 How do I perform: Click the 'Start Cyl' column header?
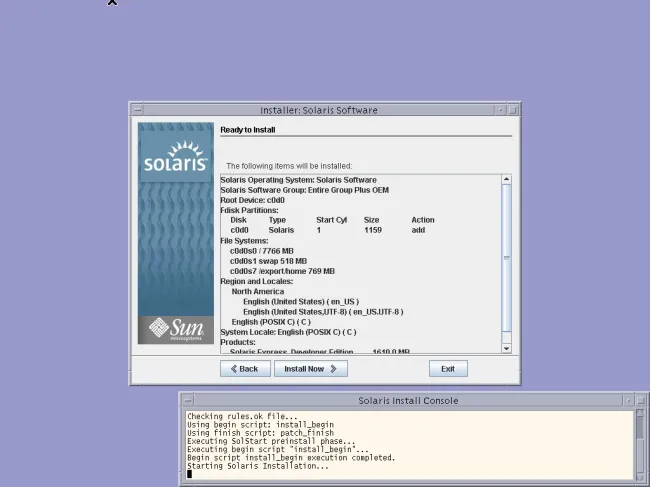[332, 220]
